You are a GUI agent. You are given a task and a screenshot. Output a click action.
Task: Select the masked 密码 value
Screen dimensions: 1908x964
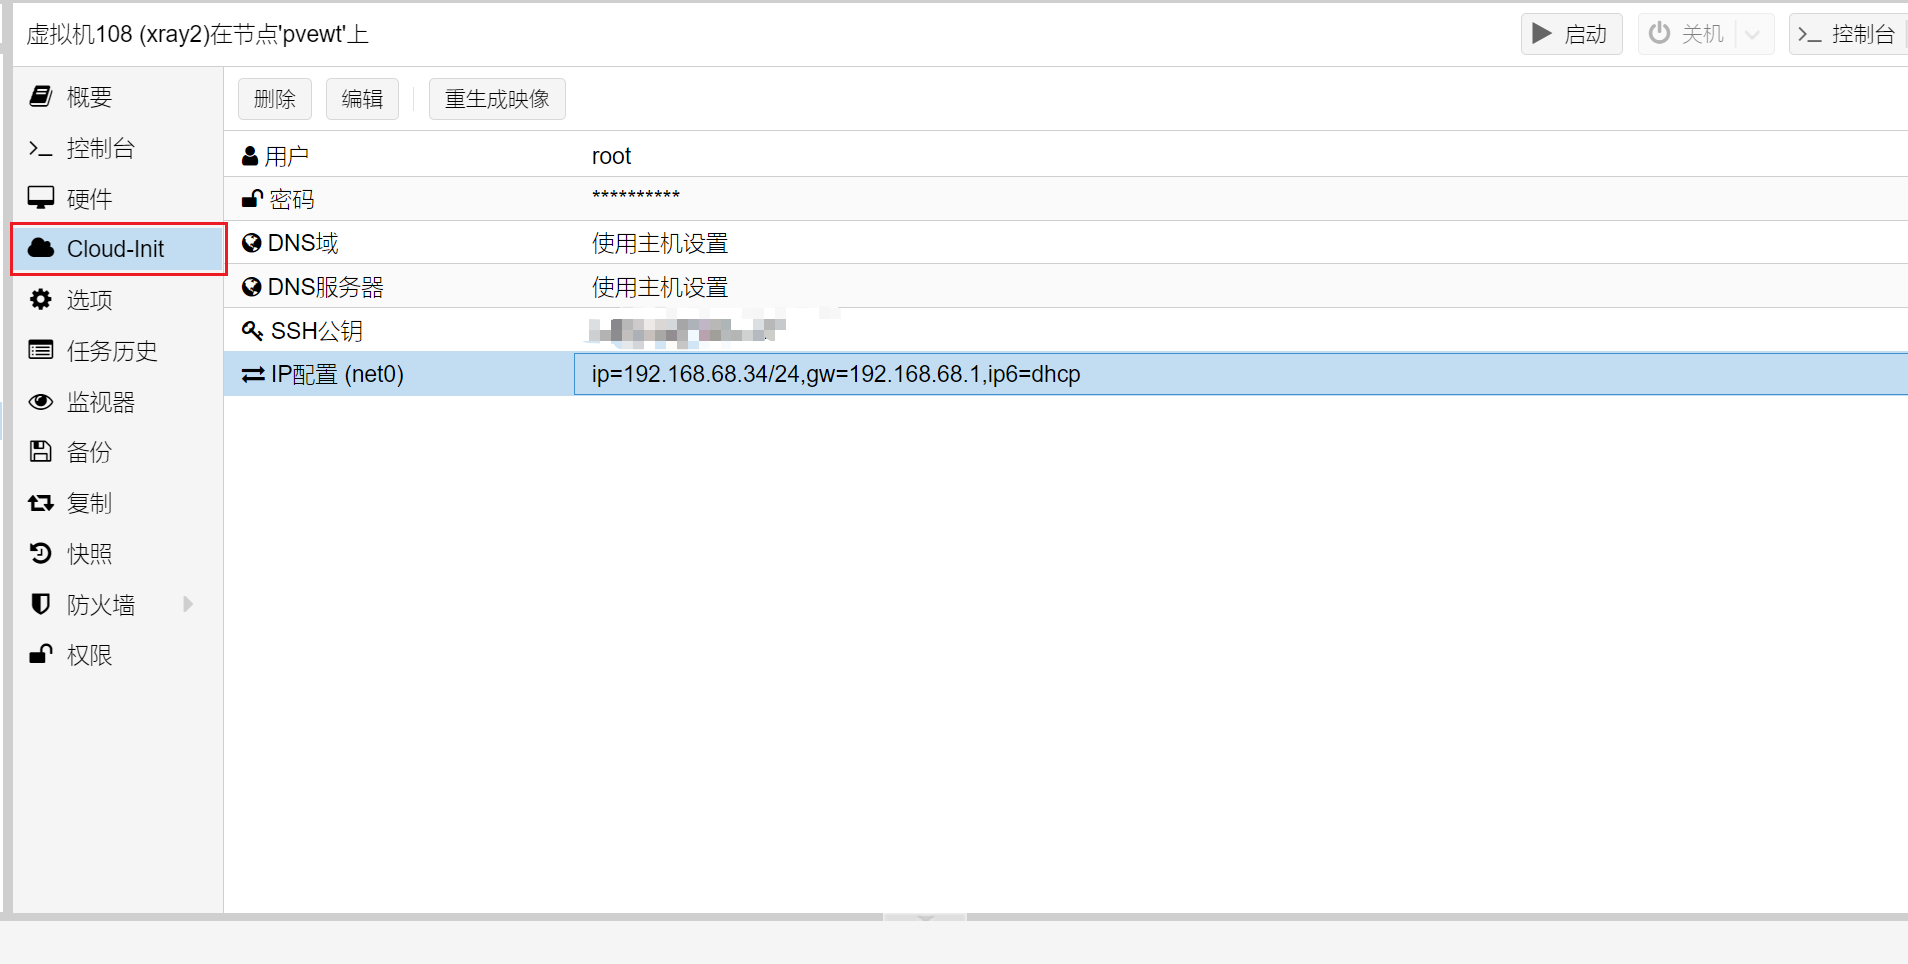click(x=636, y=197)
